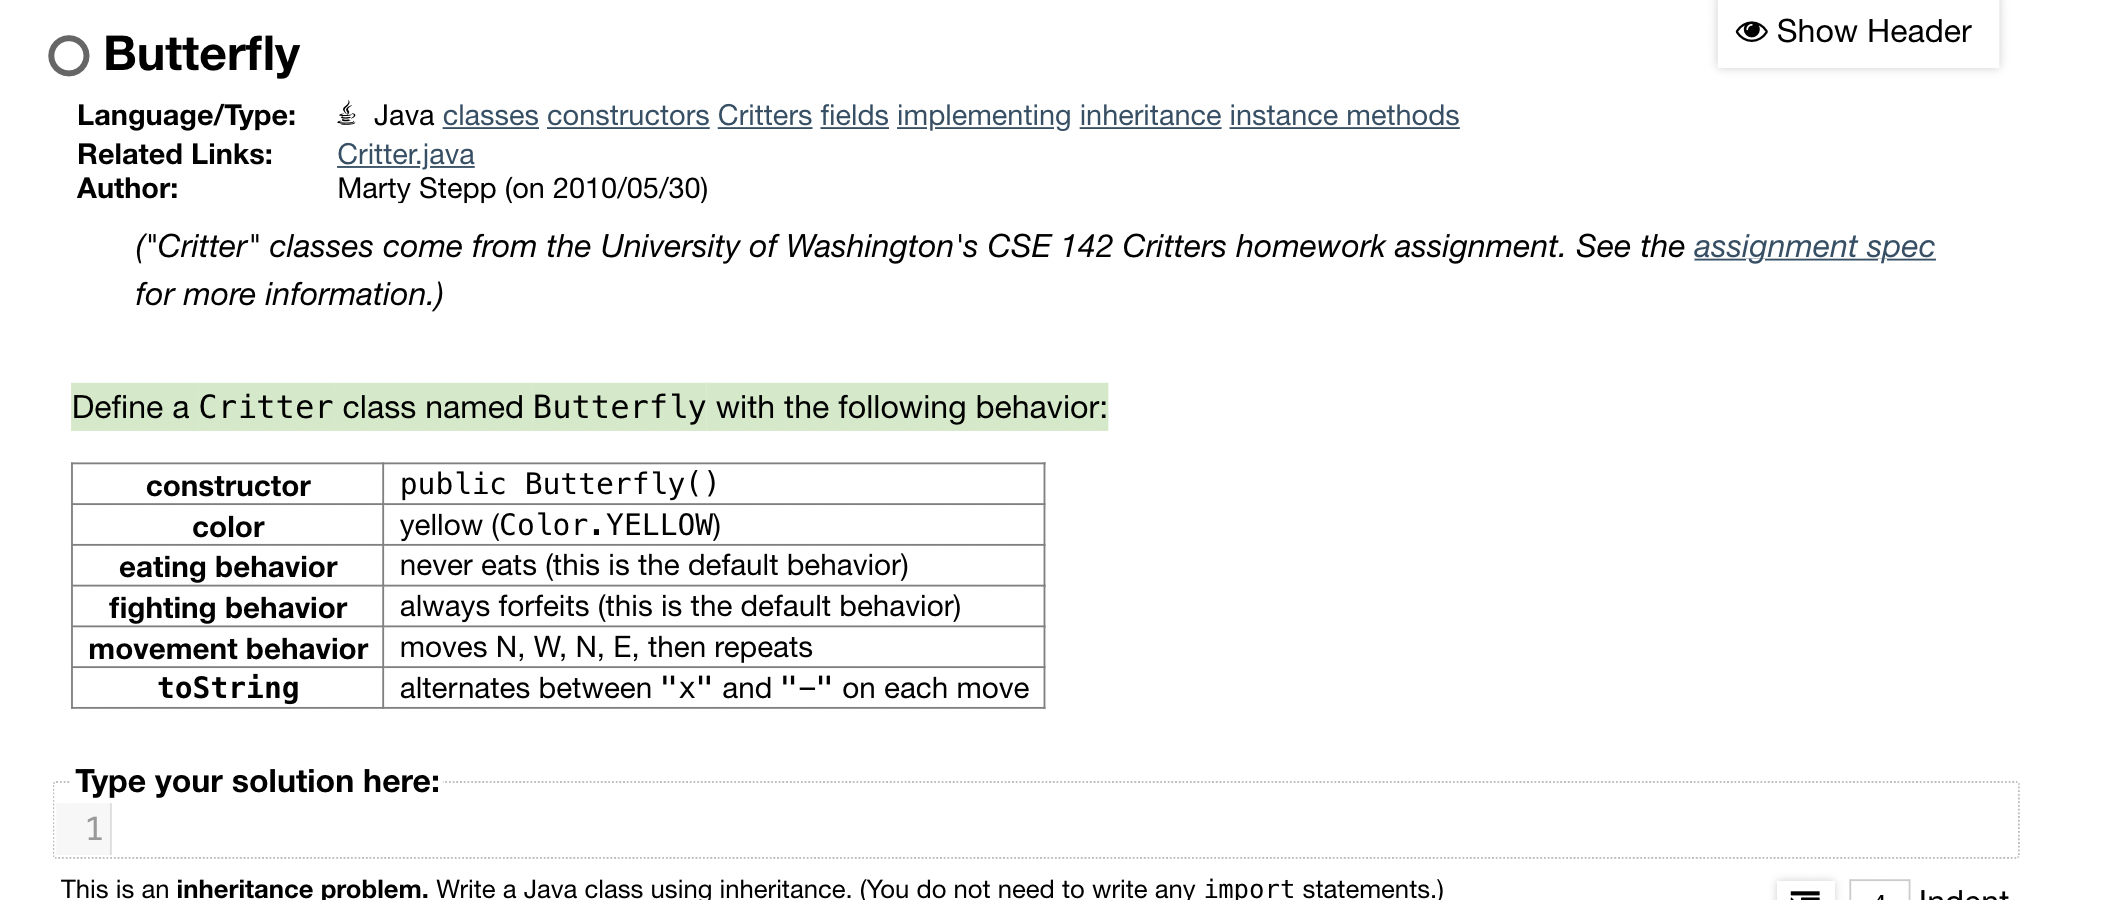Open the assignment spec link
This screenshot has width=2110, height=900.
(1813, 246)
